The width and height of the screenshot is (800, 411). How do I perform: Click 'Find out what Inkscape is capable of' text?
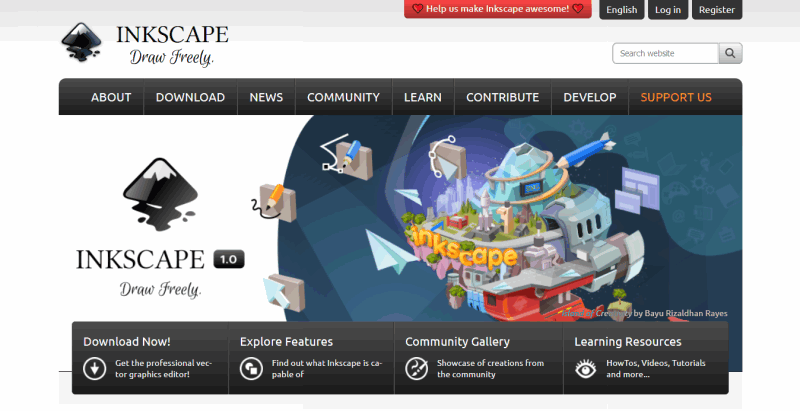(327, 369)
